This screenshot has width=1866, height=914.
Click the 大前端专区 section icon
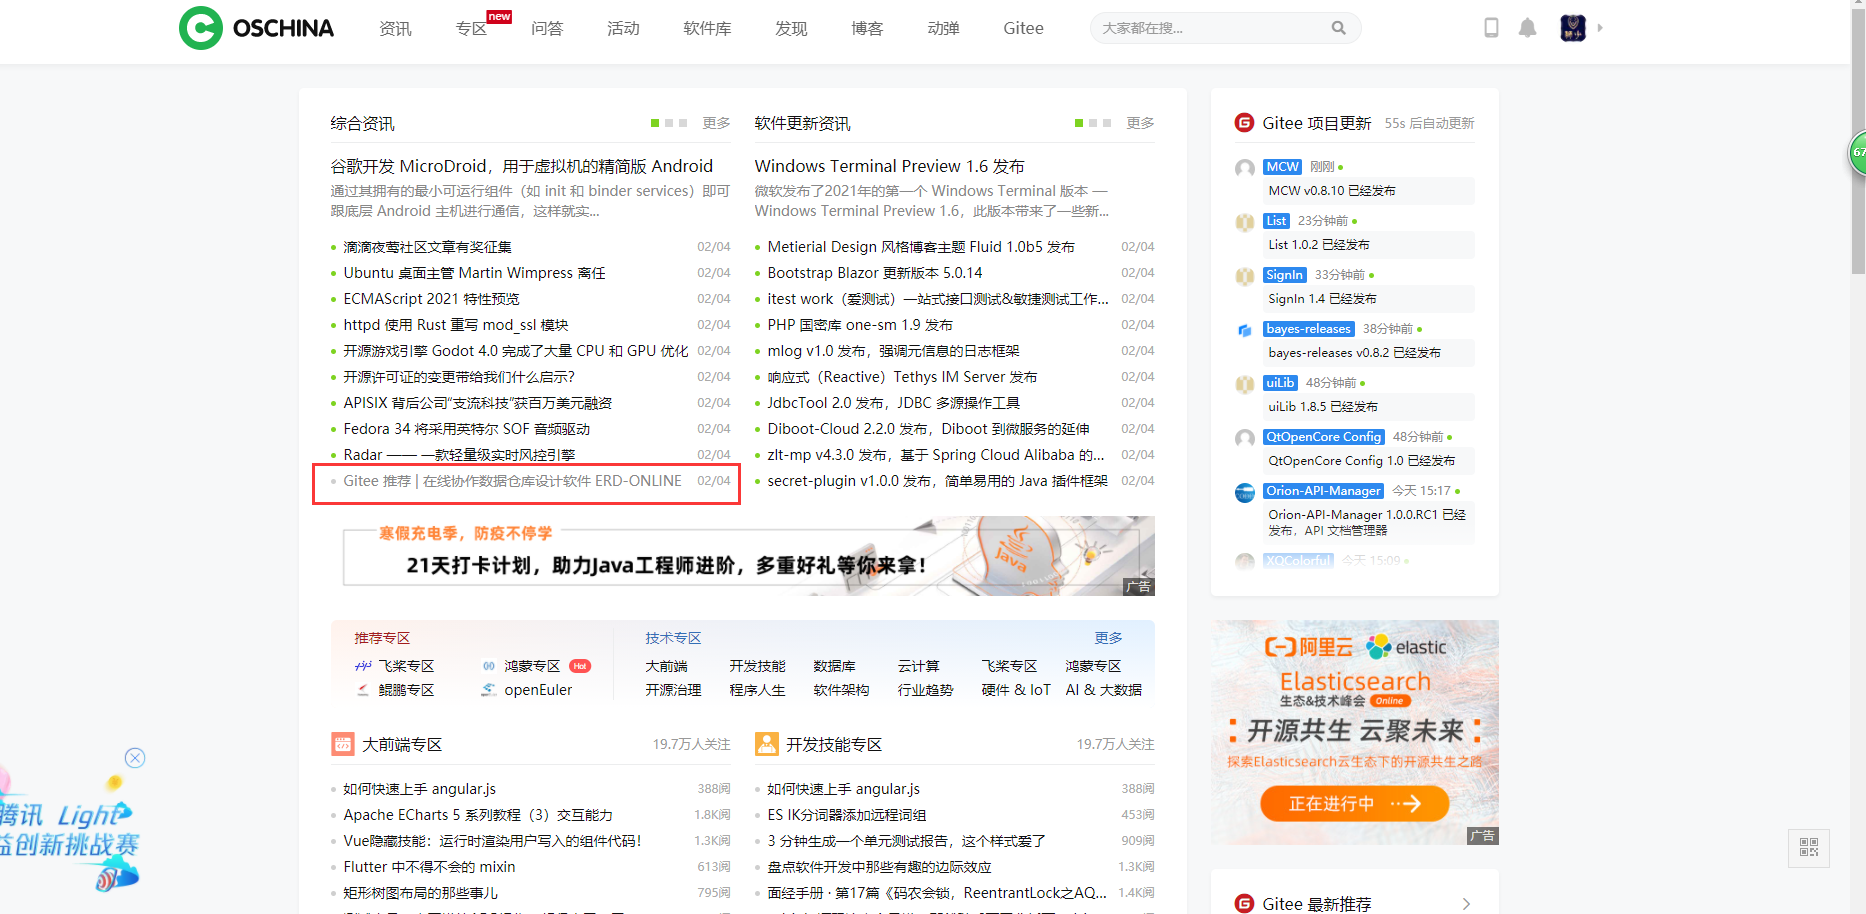coord(343,744)
